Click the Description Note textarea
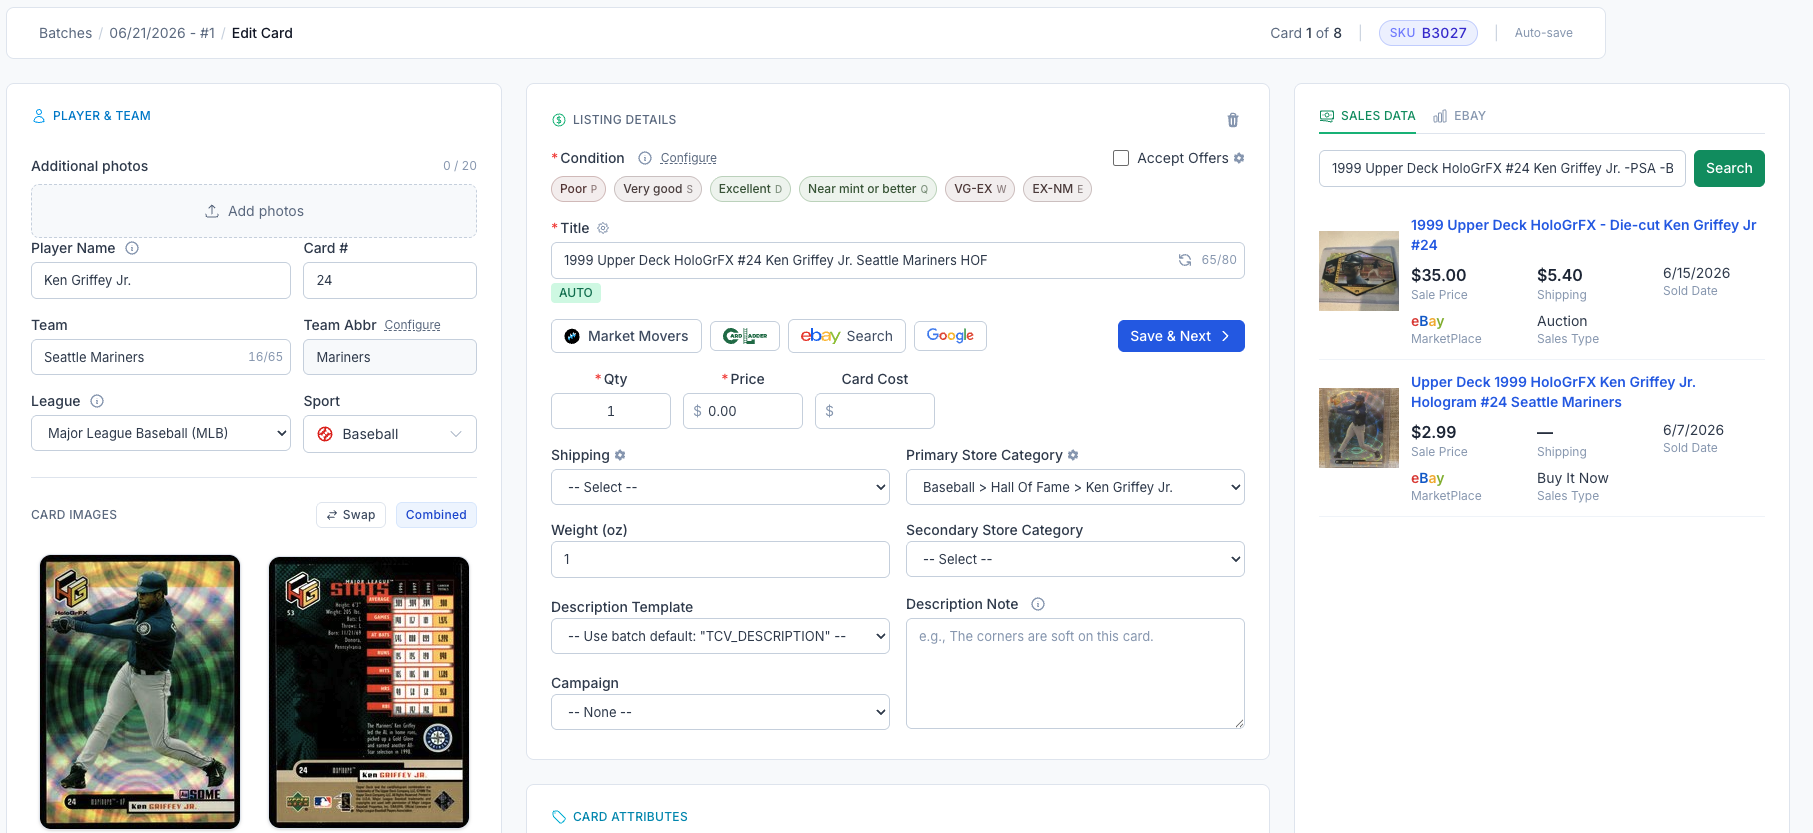The width and height of the screenshot is (1813, 833). point(1075,673)
